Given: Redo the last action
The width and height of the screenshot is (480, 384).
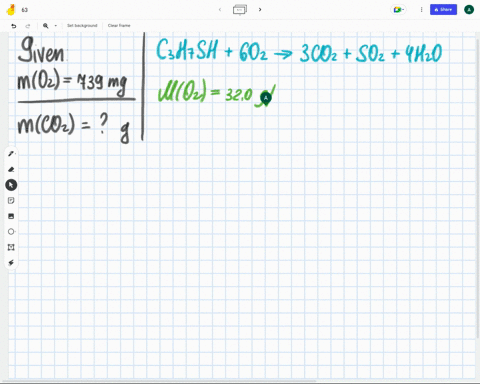Looking at the screenshot, I should pos(28,26).
